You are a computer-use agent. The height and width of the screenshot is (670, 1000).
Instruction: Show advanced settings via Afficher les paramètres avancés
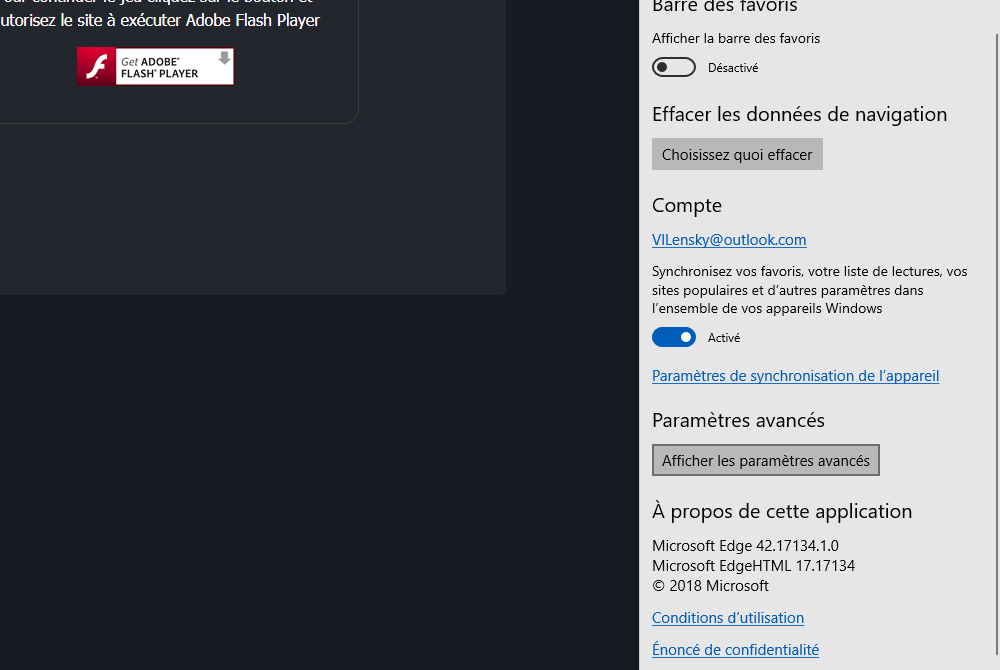click(765, 461)
